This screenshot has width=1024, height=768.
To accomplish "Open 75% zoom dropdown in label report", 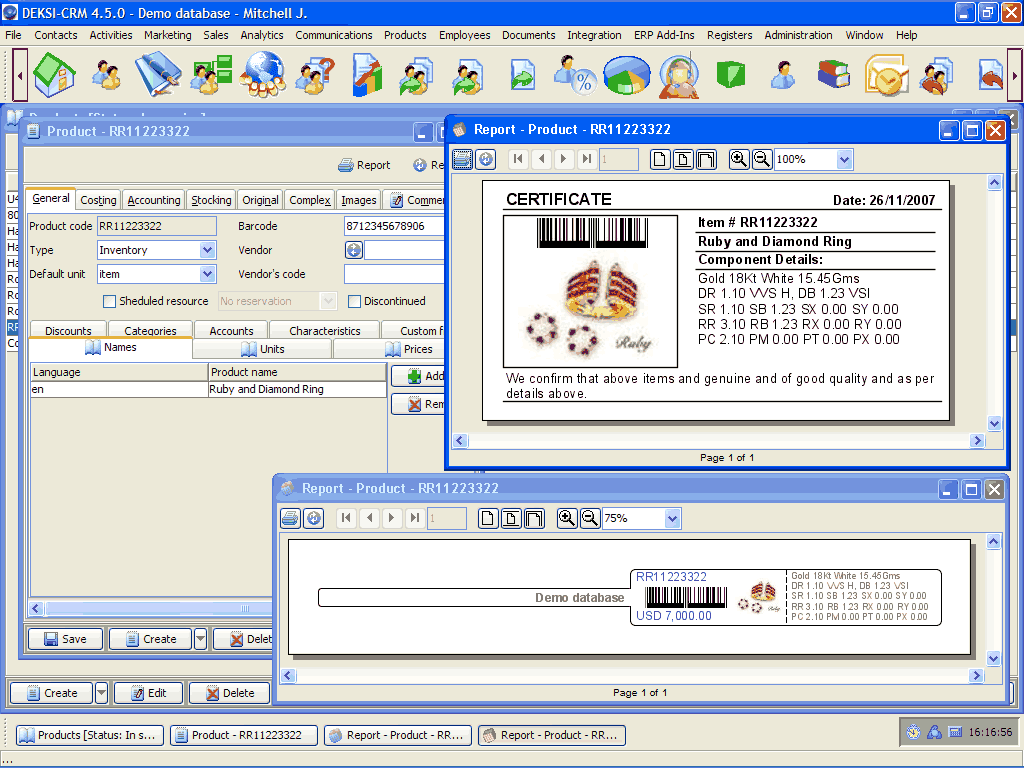I will [x=673, y=518].
